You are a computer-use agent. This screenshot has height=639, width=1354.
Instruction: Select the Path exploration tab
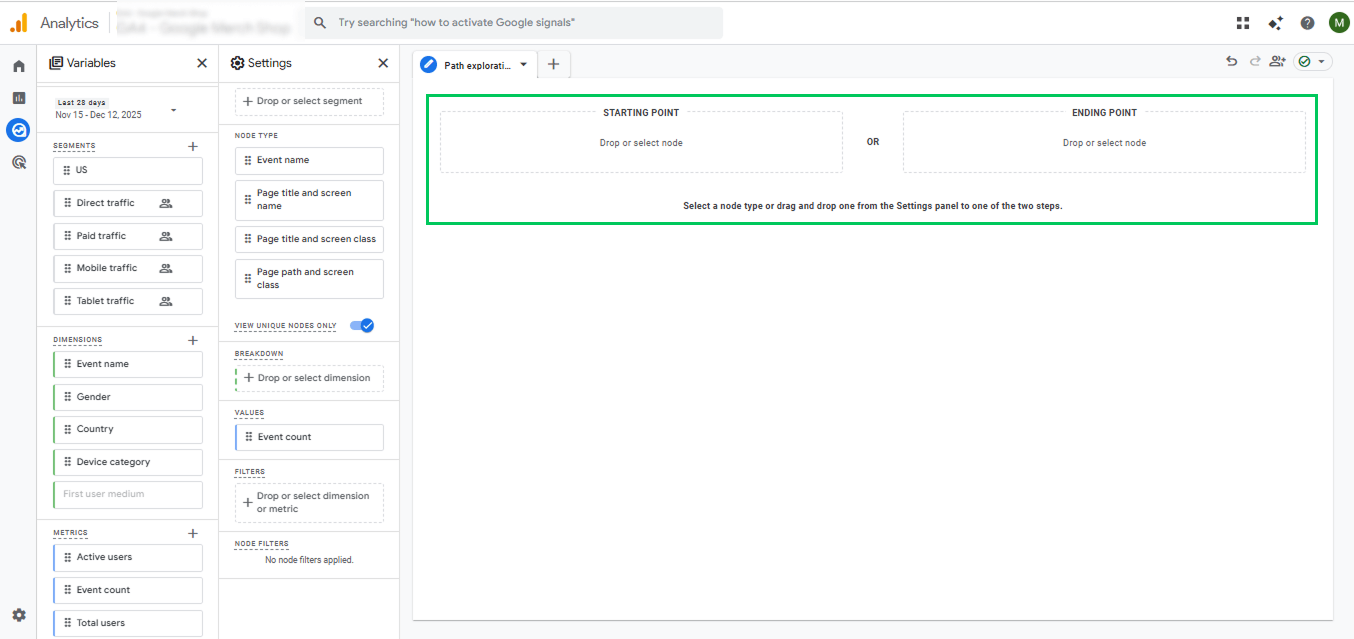point(468,65)
